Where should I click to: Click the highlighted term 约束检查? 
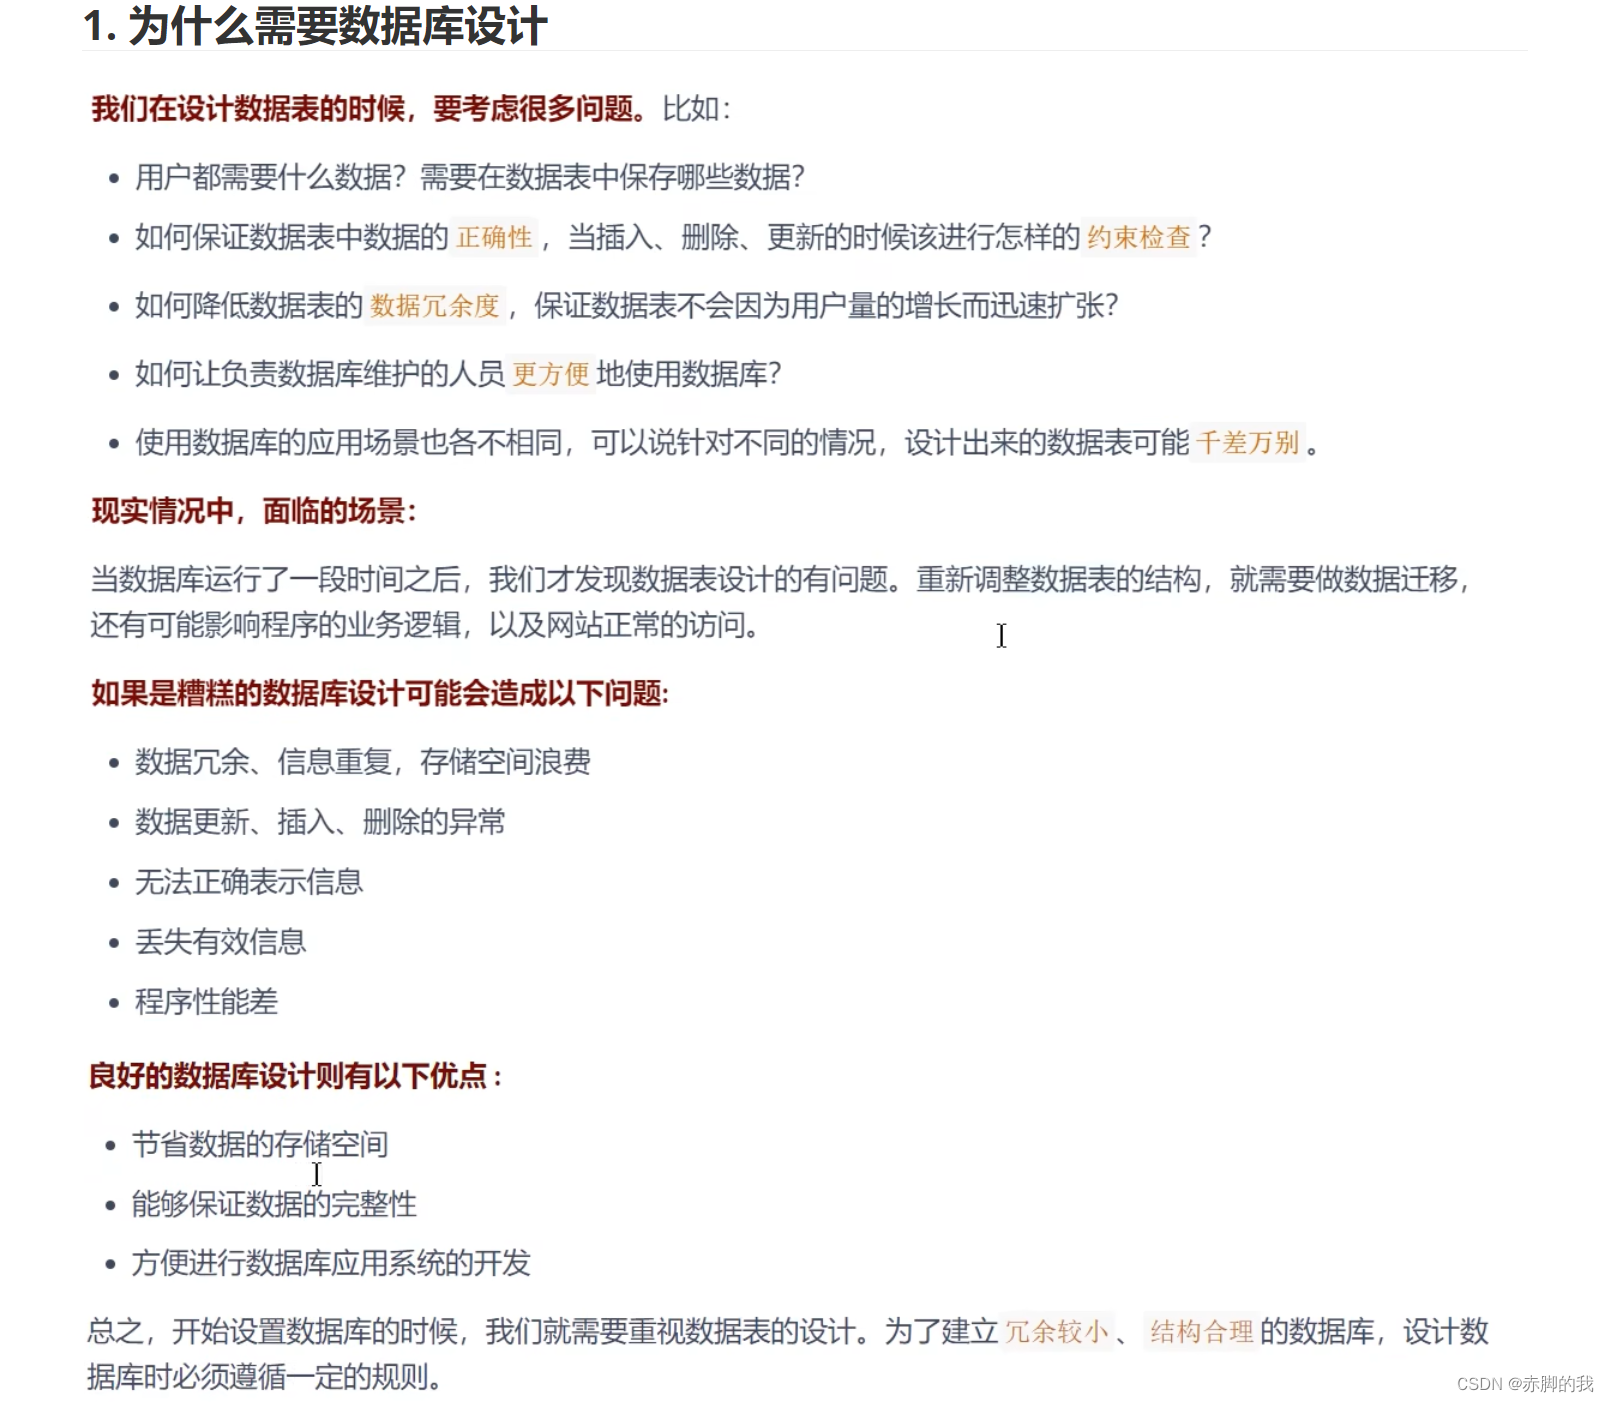click(1138, 238)
